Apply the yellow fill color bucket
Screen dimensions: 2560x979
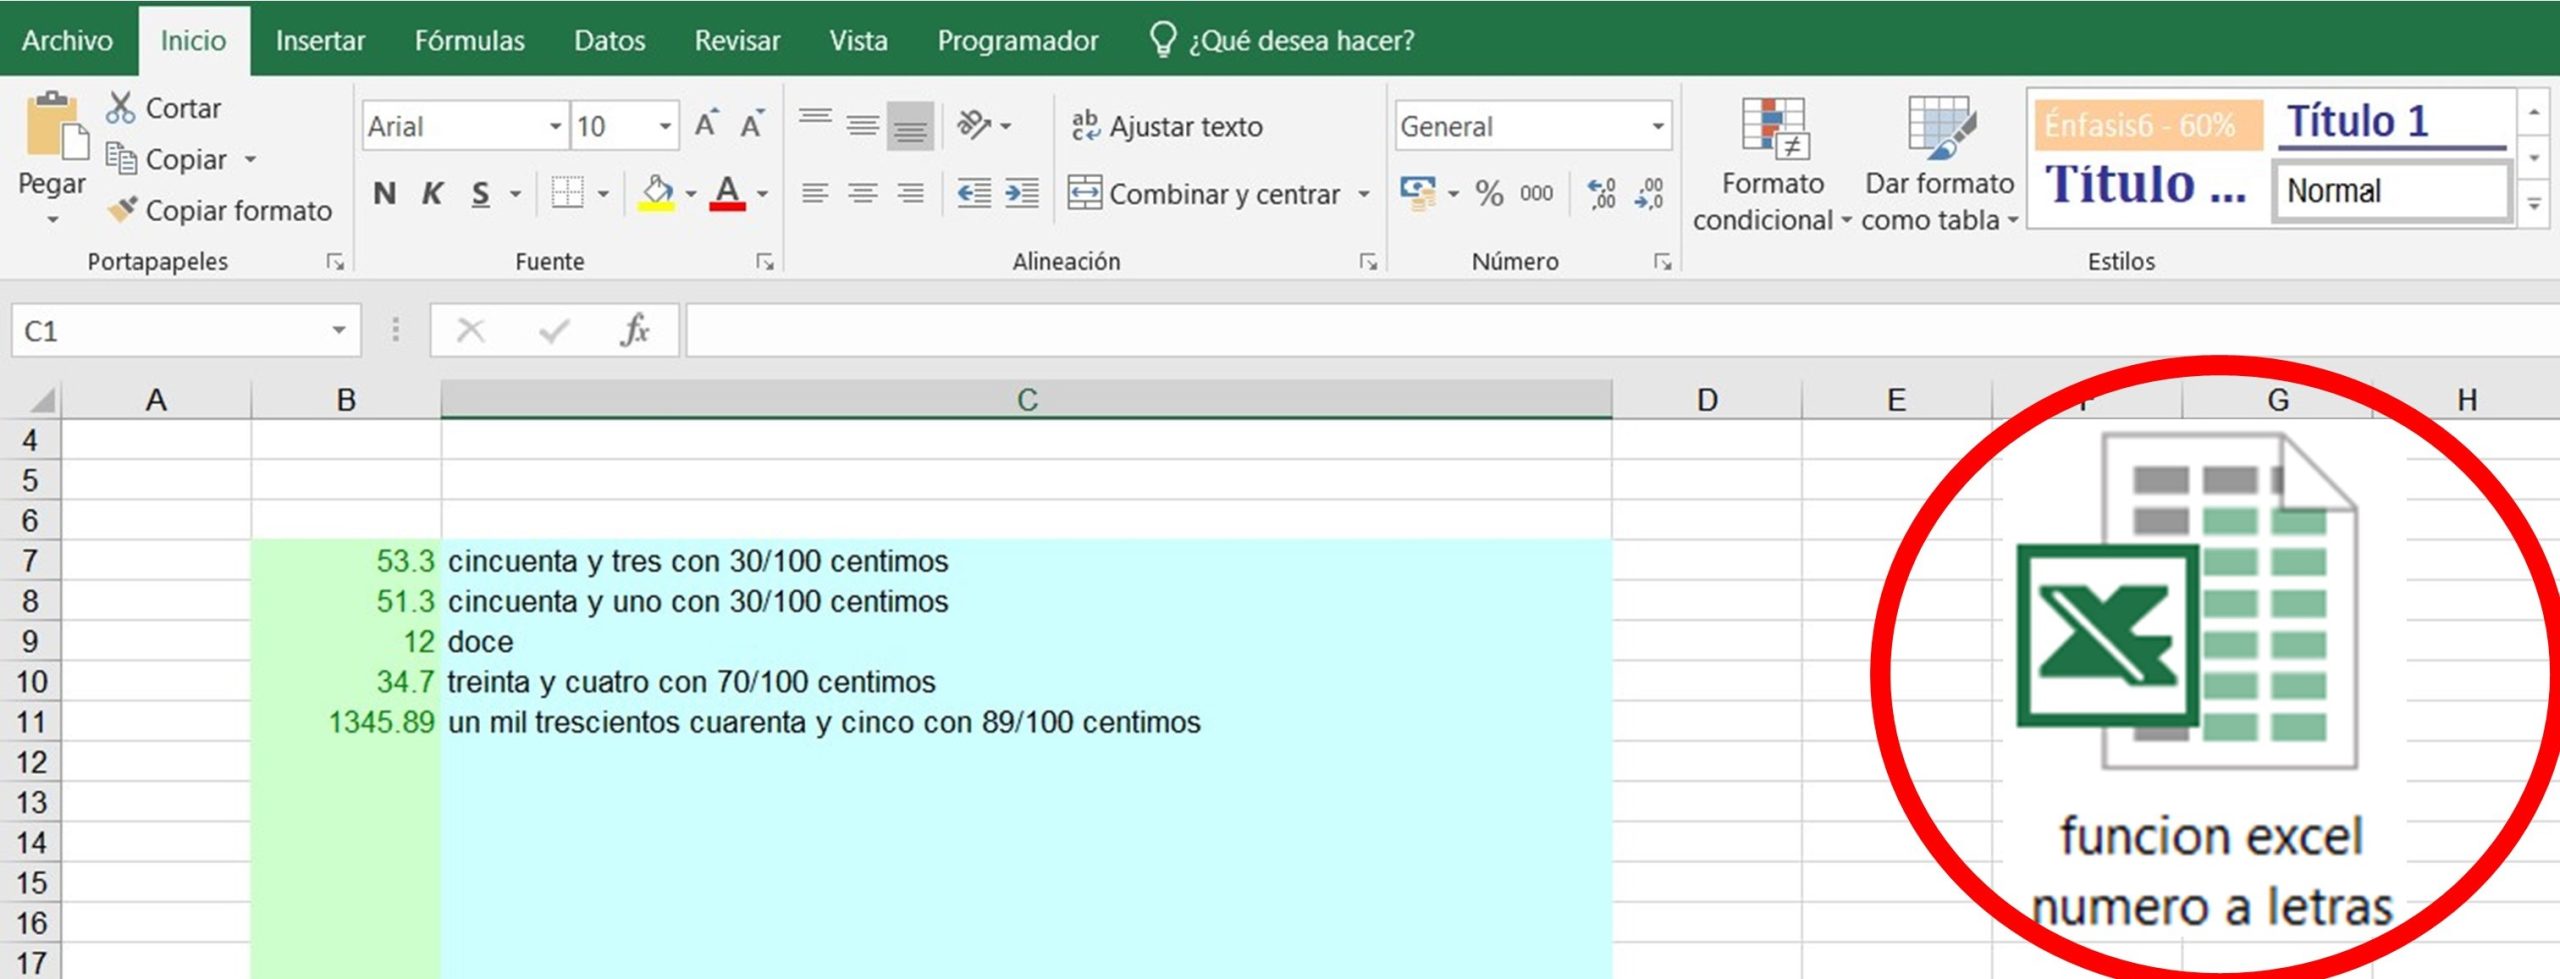(x=656, y=192)
